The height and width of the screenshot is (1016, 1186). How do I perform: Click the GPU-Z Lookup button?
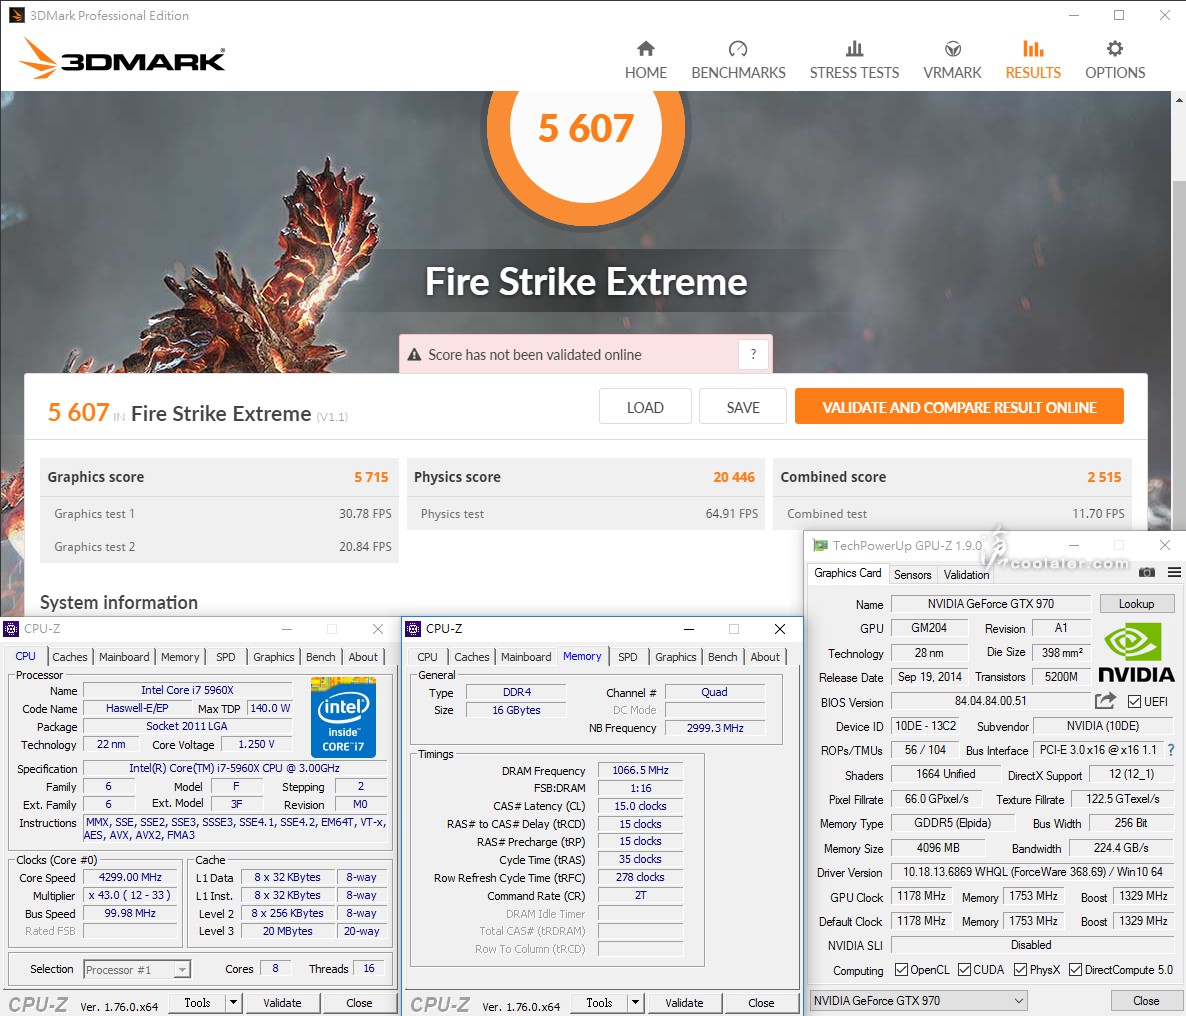click(1136, 604)
